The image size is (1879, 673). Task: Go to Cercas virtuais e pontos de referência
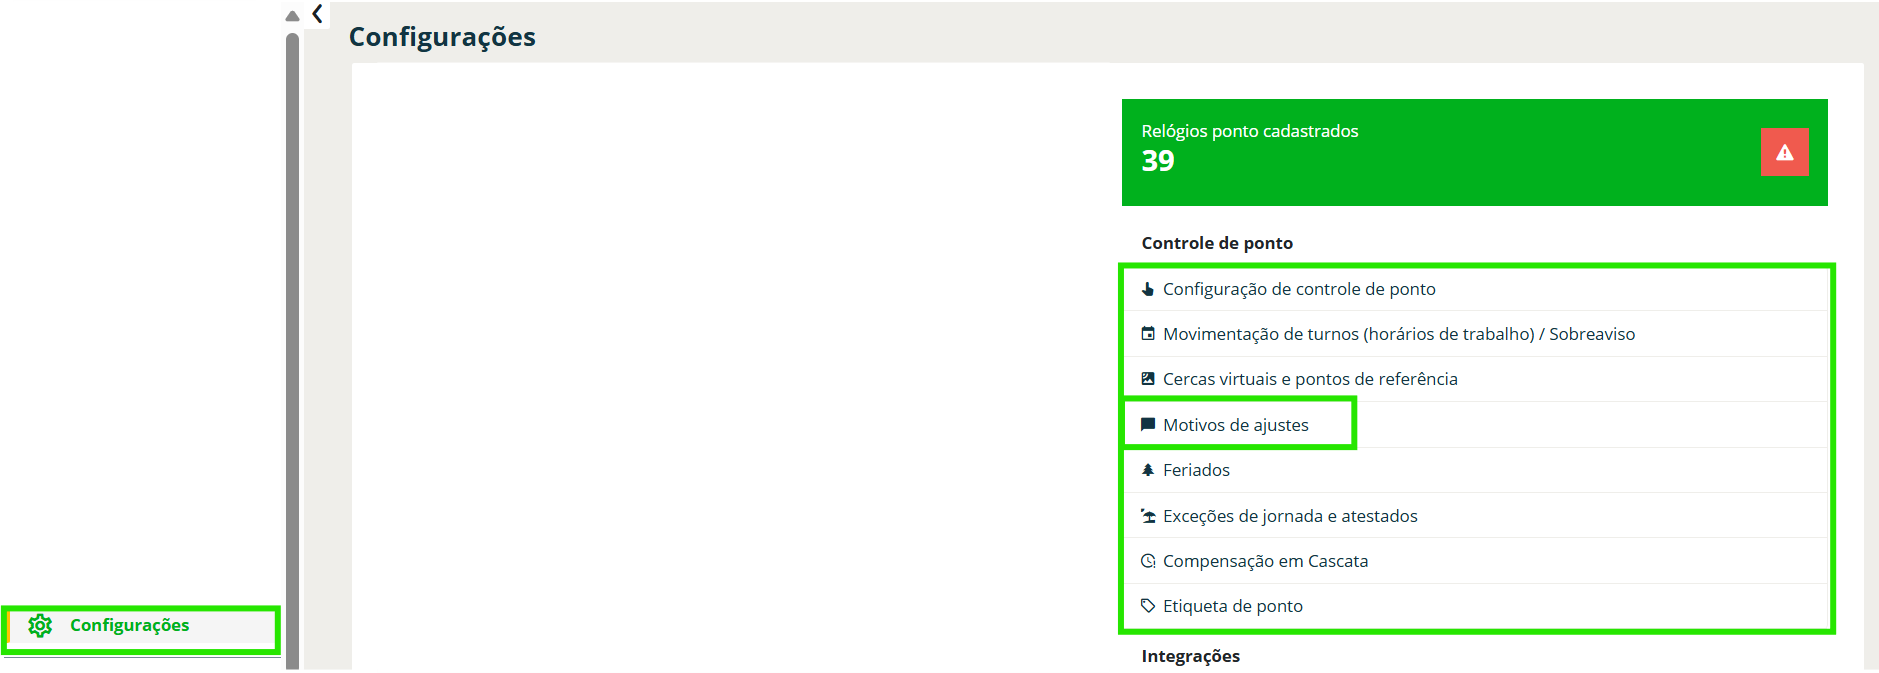(1310, 379)
